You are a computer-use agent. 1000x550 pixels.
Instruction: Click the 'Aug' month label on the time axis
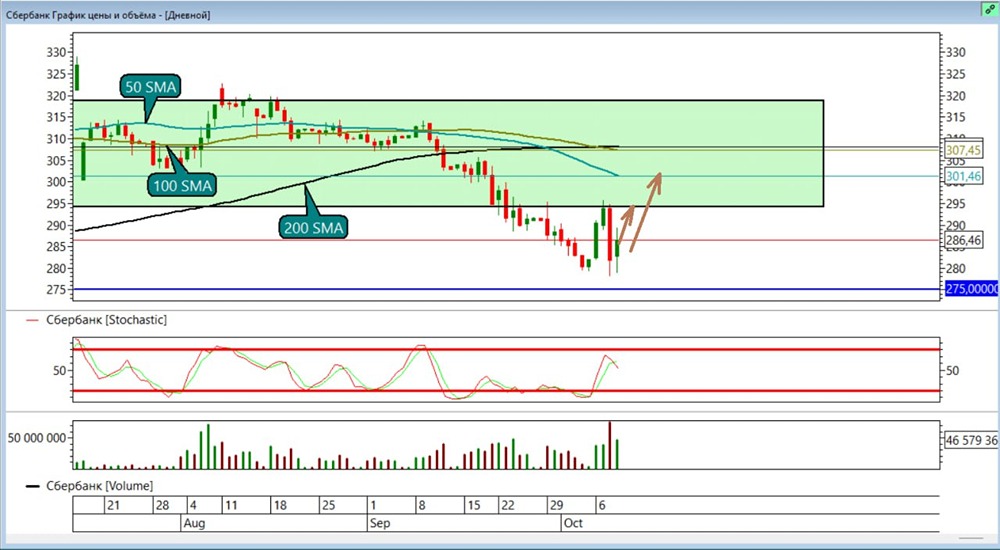[x=194, y=523]
